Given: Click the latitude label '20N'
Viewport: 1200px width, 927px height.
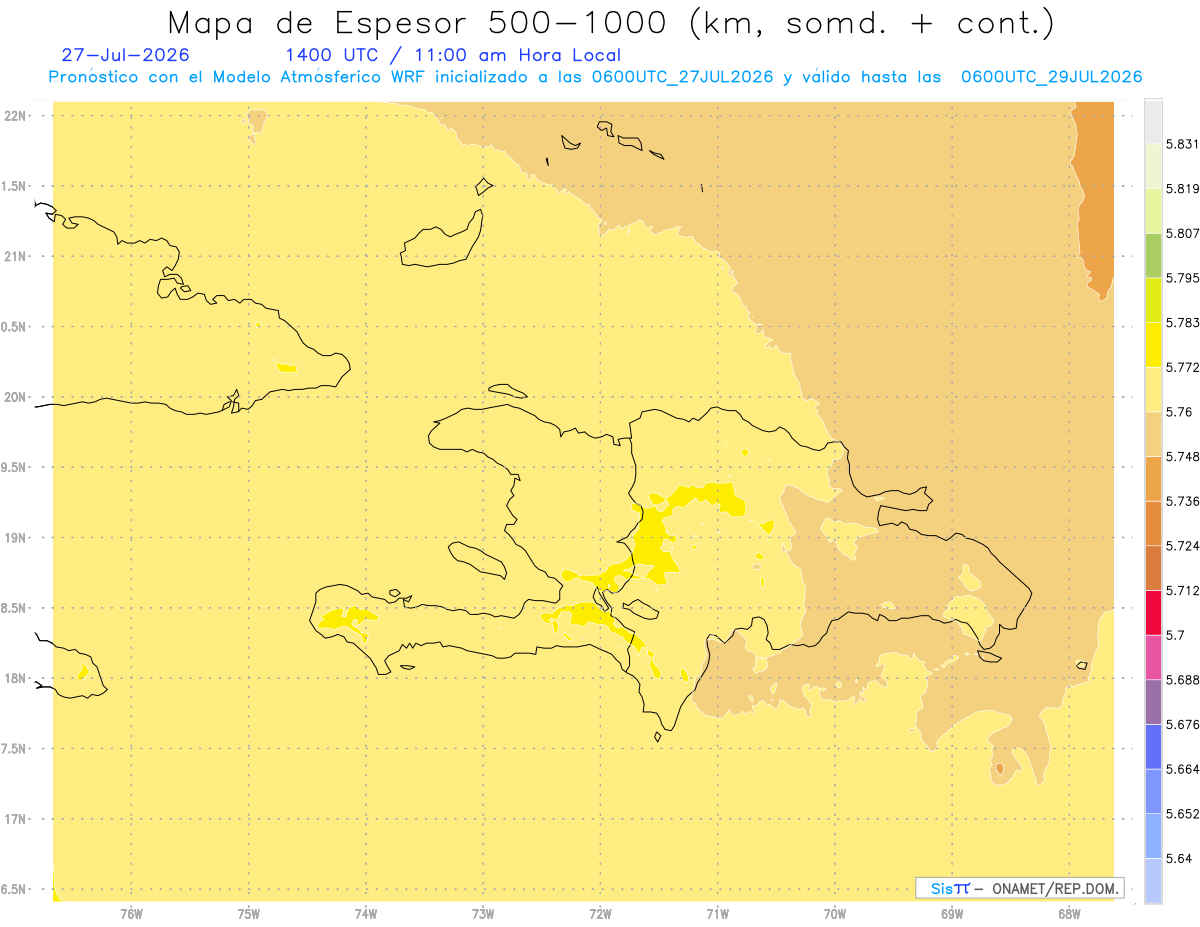Looking at the screenshot, I should point(14,397).
